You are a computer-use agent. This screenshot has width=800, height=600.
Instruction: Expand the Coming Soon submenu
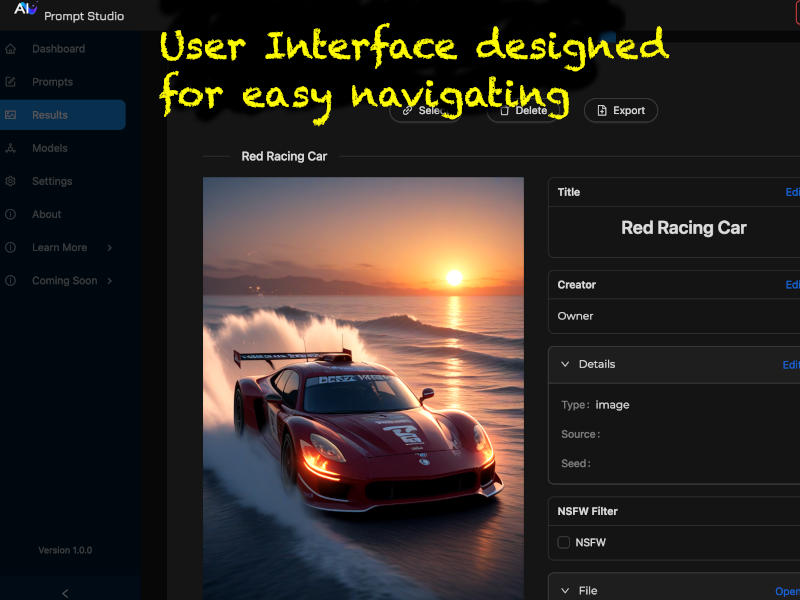(109, 281)
